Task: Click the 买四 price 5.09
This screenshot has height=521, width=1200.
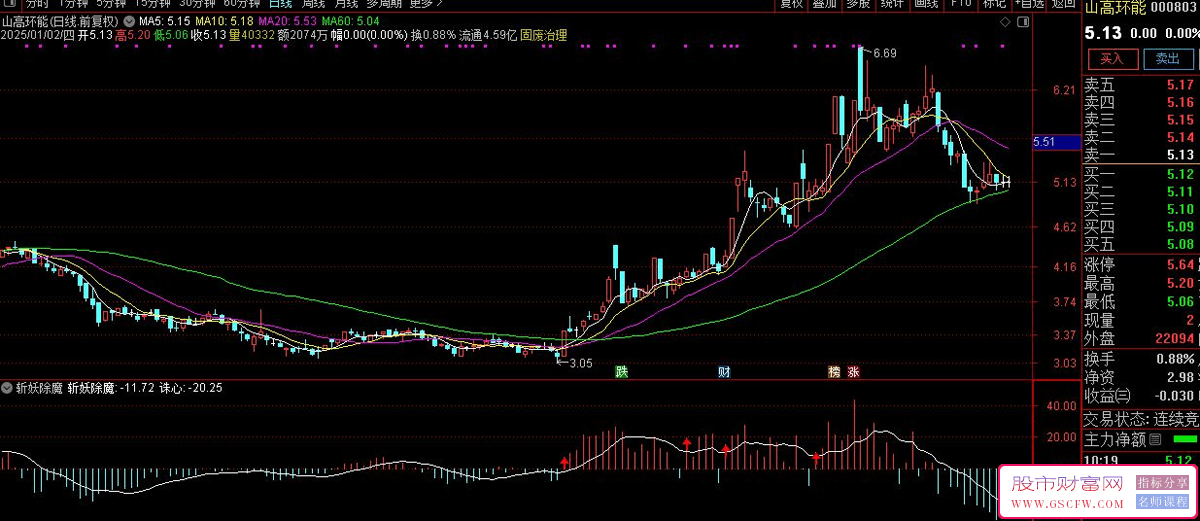Action: (x=1180, y=227)
